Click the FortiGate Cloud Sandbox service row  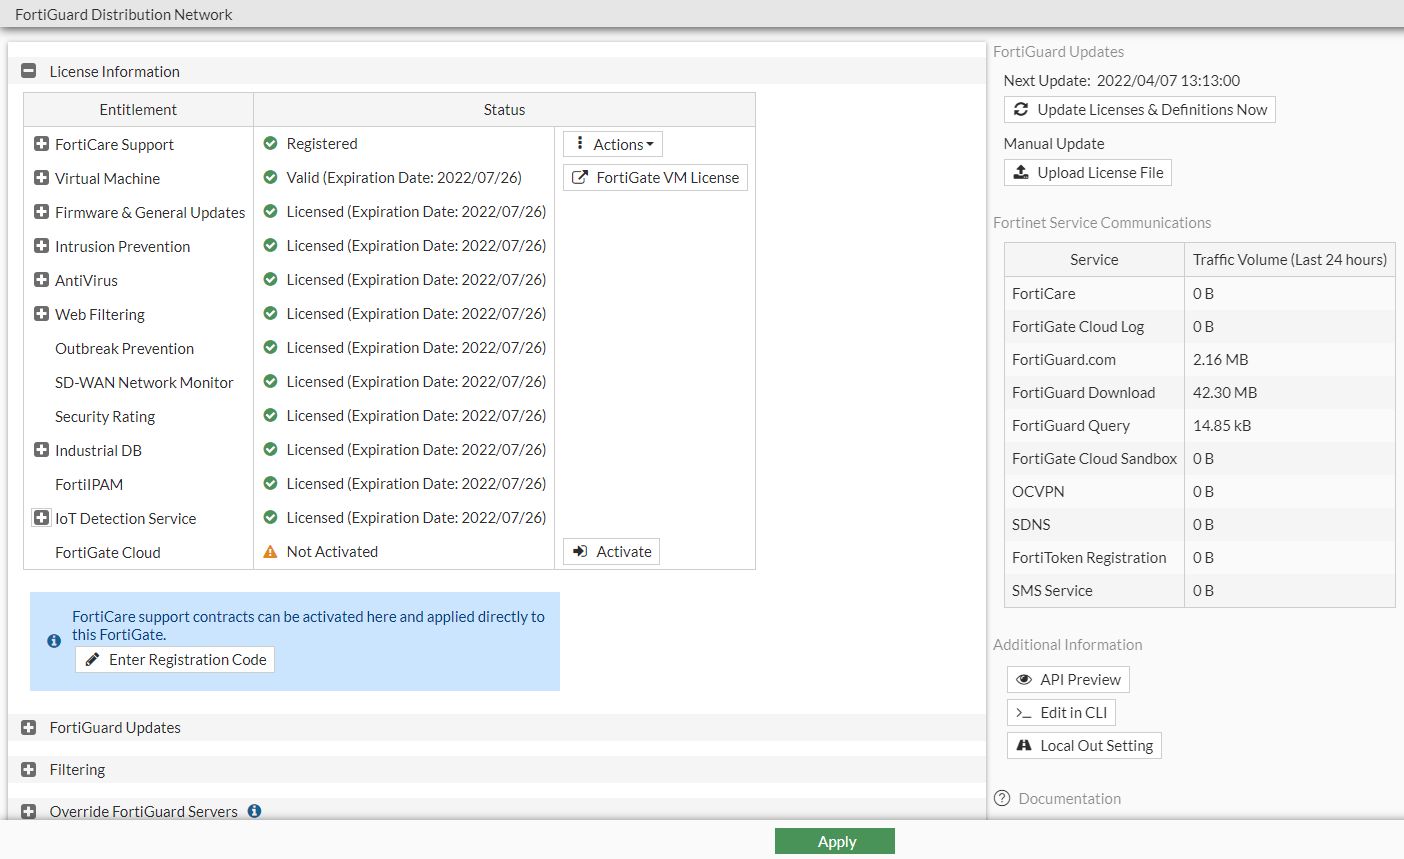(x=1200, y=459)
